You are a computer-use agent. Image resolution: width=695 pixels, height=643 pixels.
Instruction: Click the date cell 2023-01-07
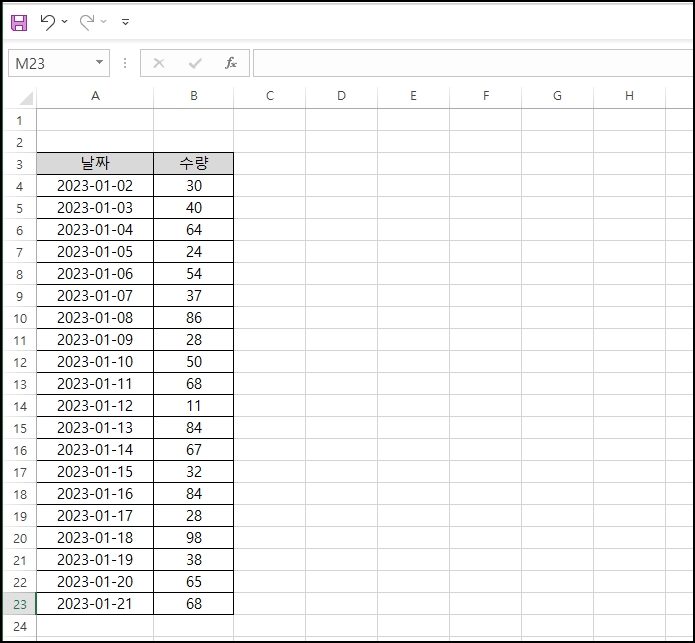click(95, 296)
